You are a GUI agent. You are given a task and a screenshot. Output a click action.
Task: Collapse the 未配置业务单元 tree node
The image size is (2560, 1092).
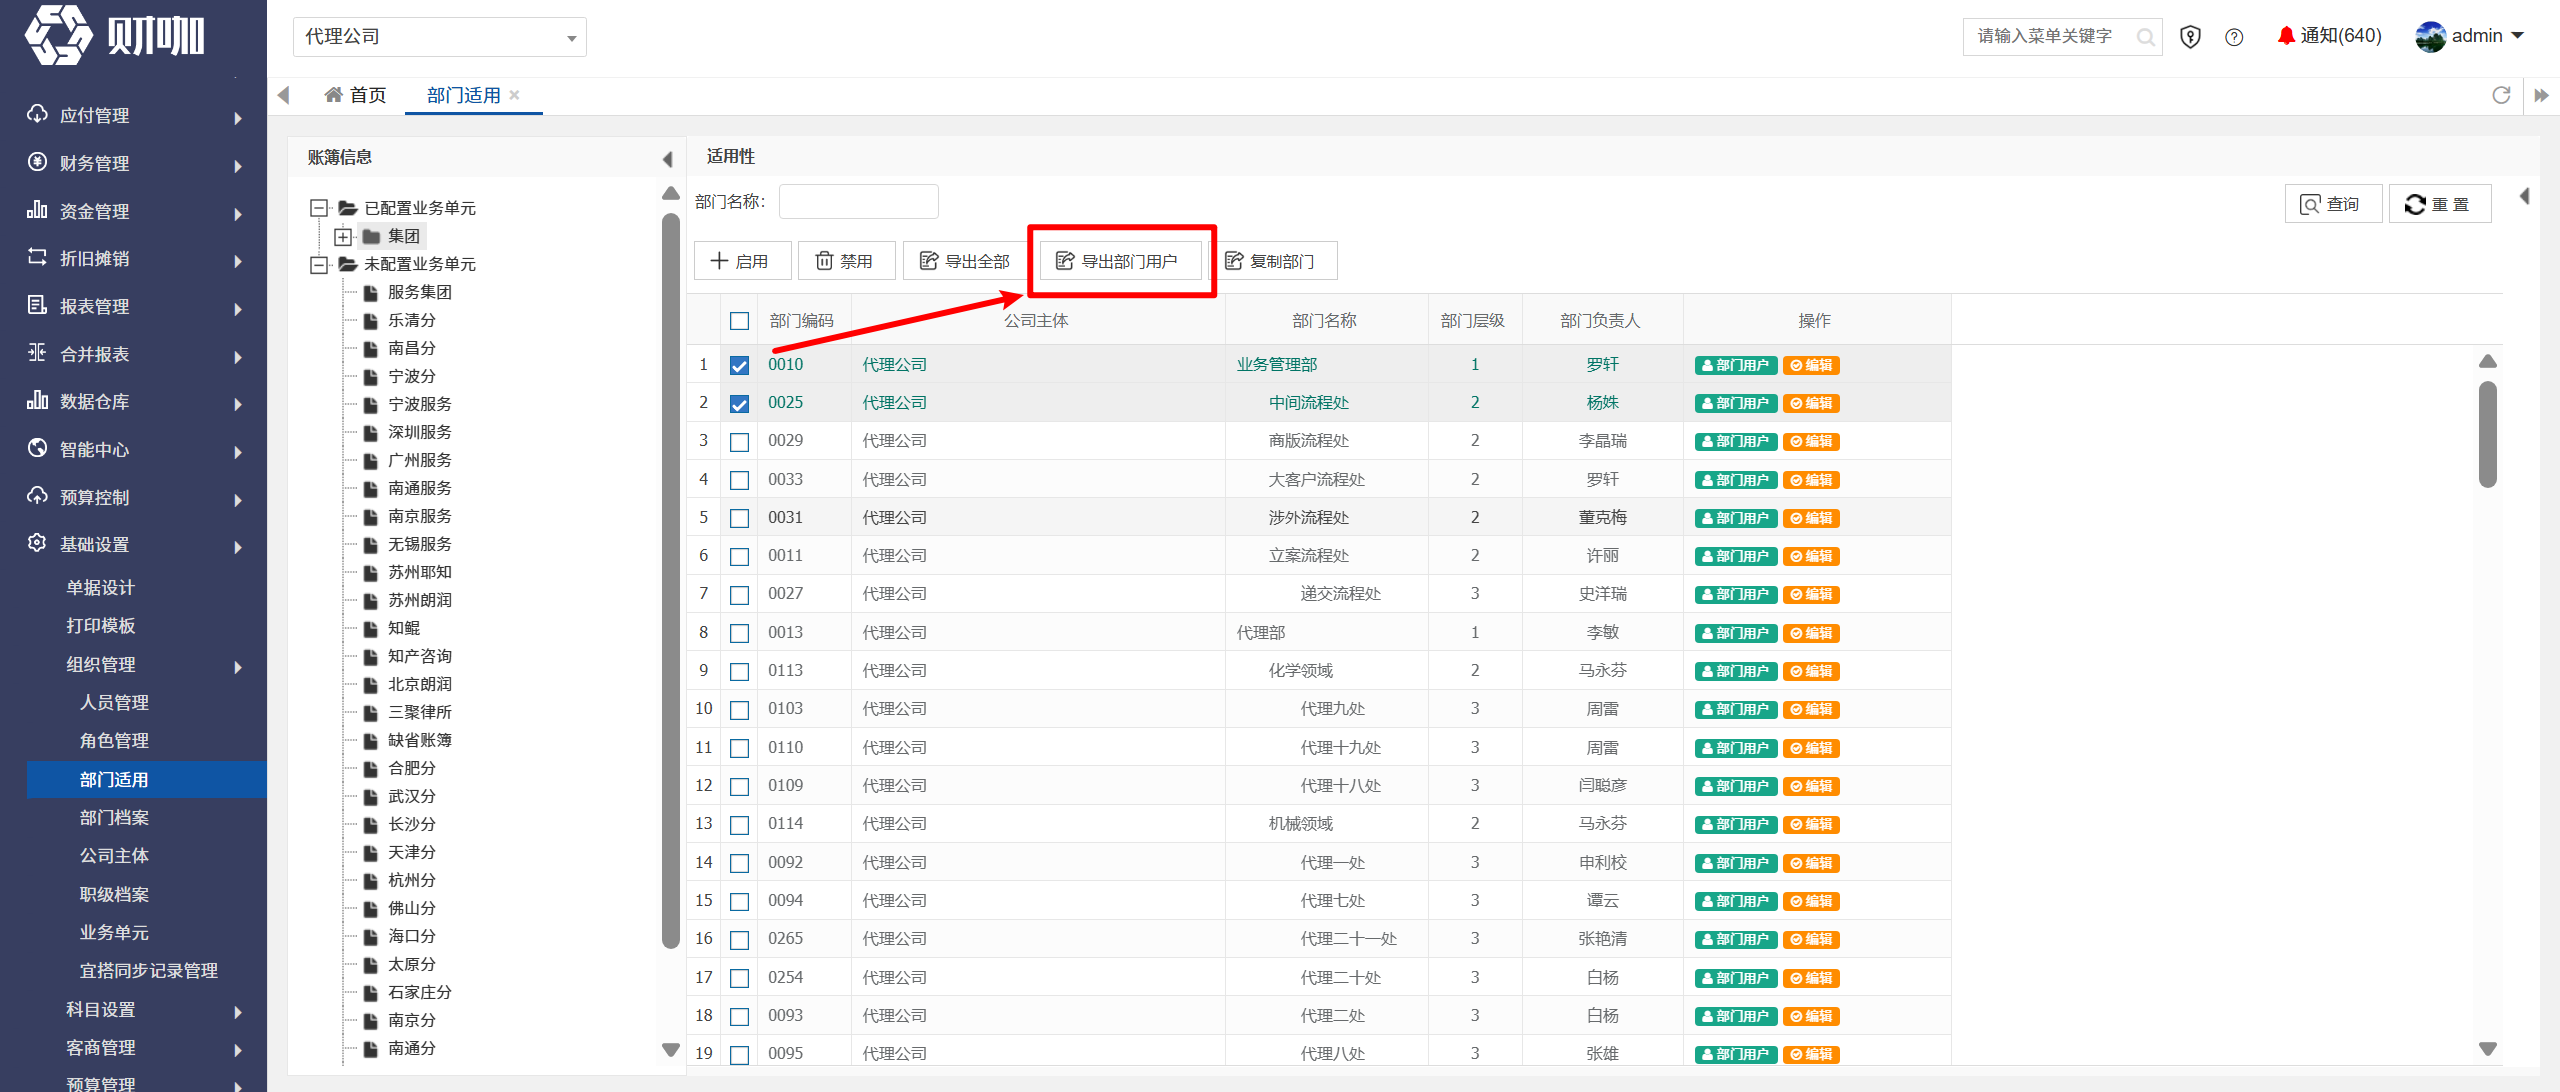click(x=319, y=265)
